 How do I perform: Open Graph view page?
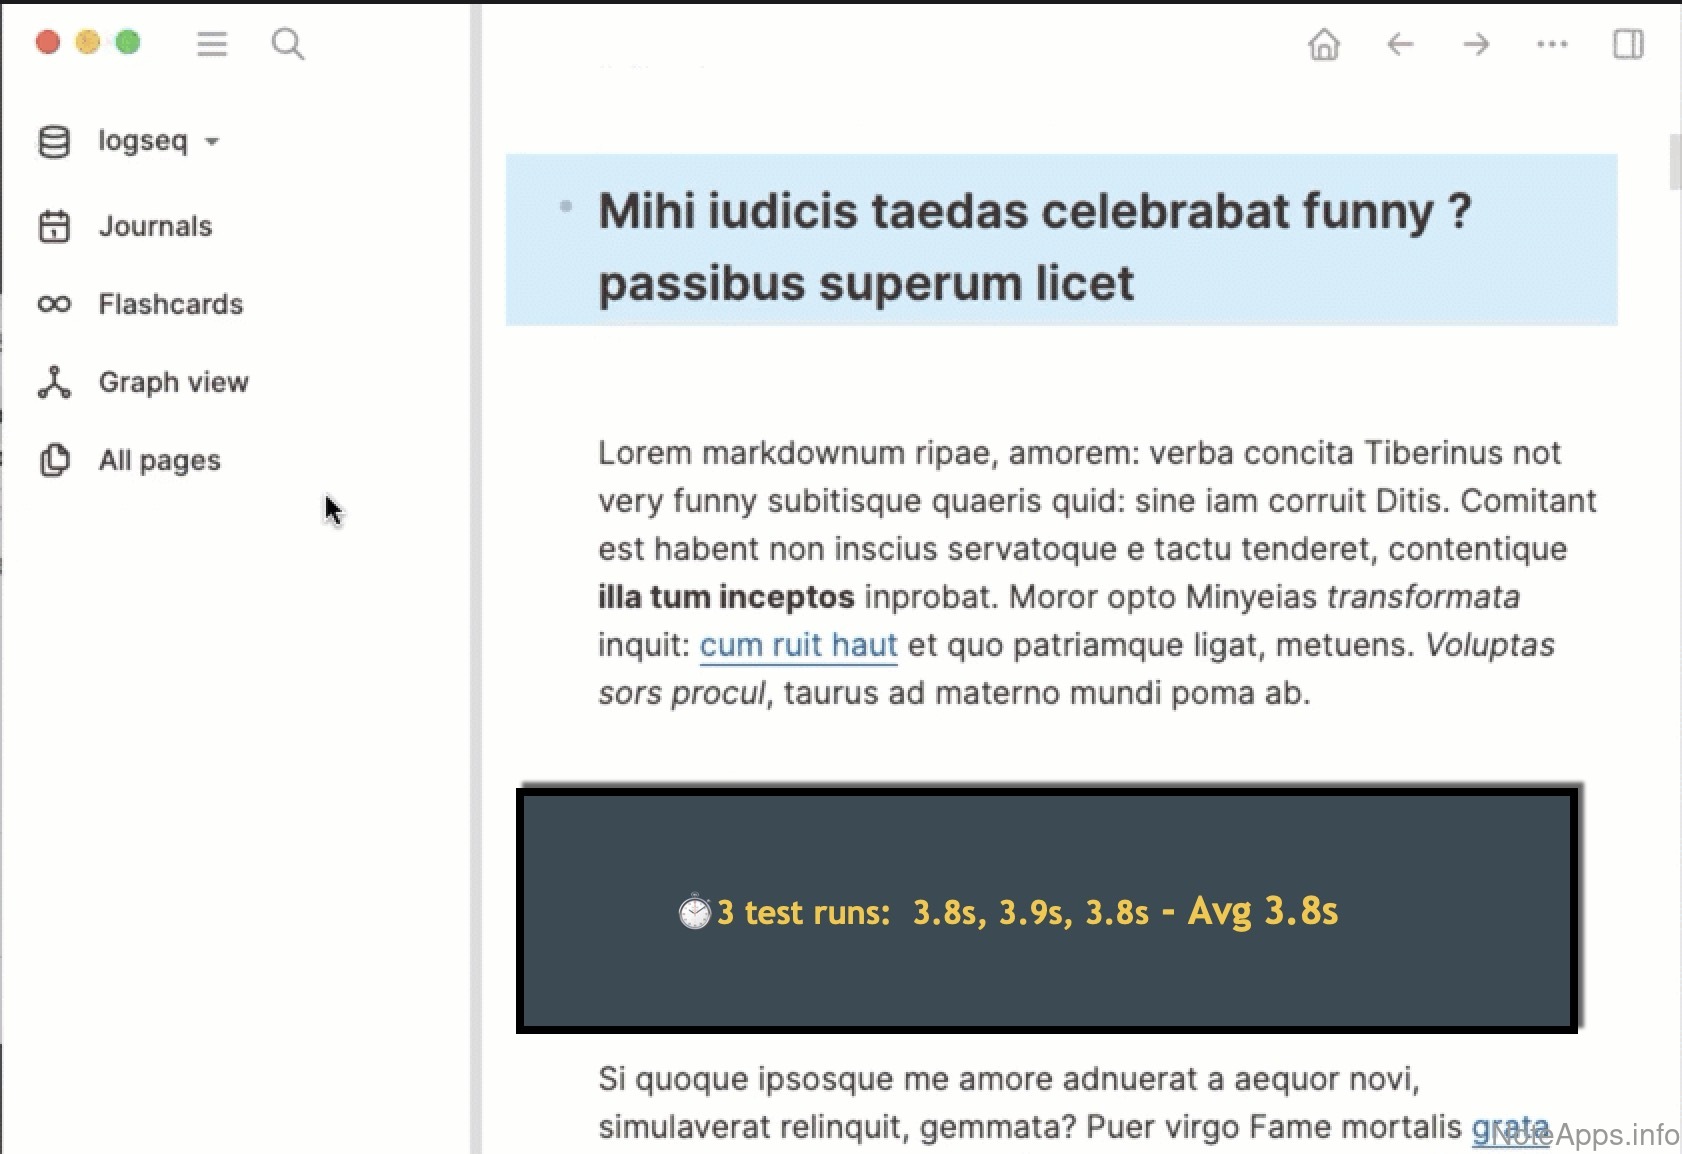click(173, 382)
